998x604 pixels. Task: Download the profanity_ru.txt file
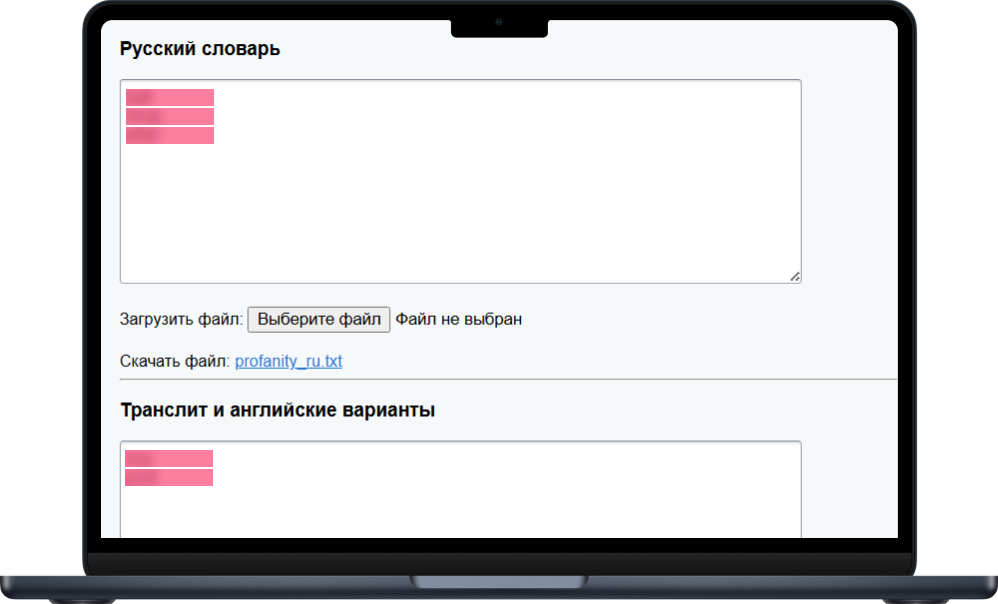[288, 361]
